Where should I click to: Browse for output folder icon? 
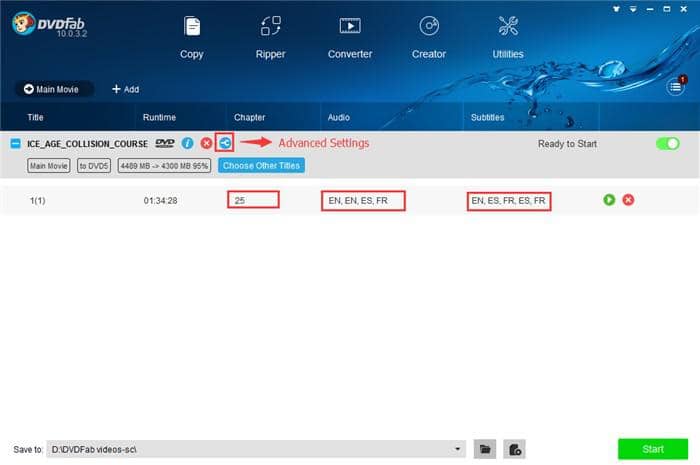tap(485, 449)
